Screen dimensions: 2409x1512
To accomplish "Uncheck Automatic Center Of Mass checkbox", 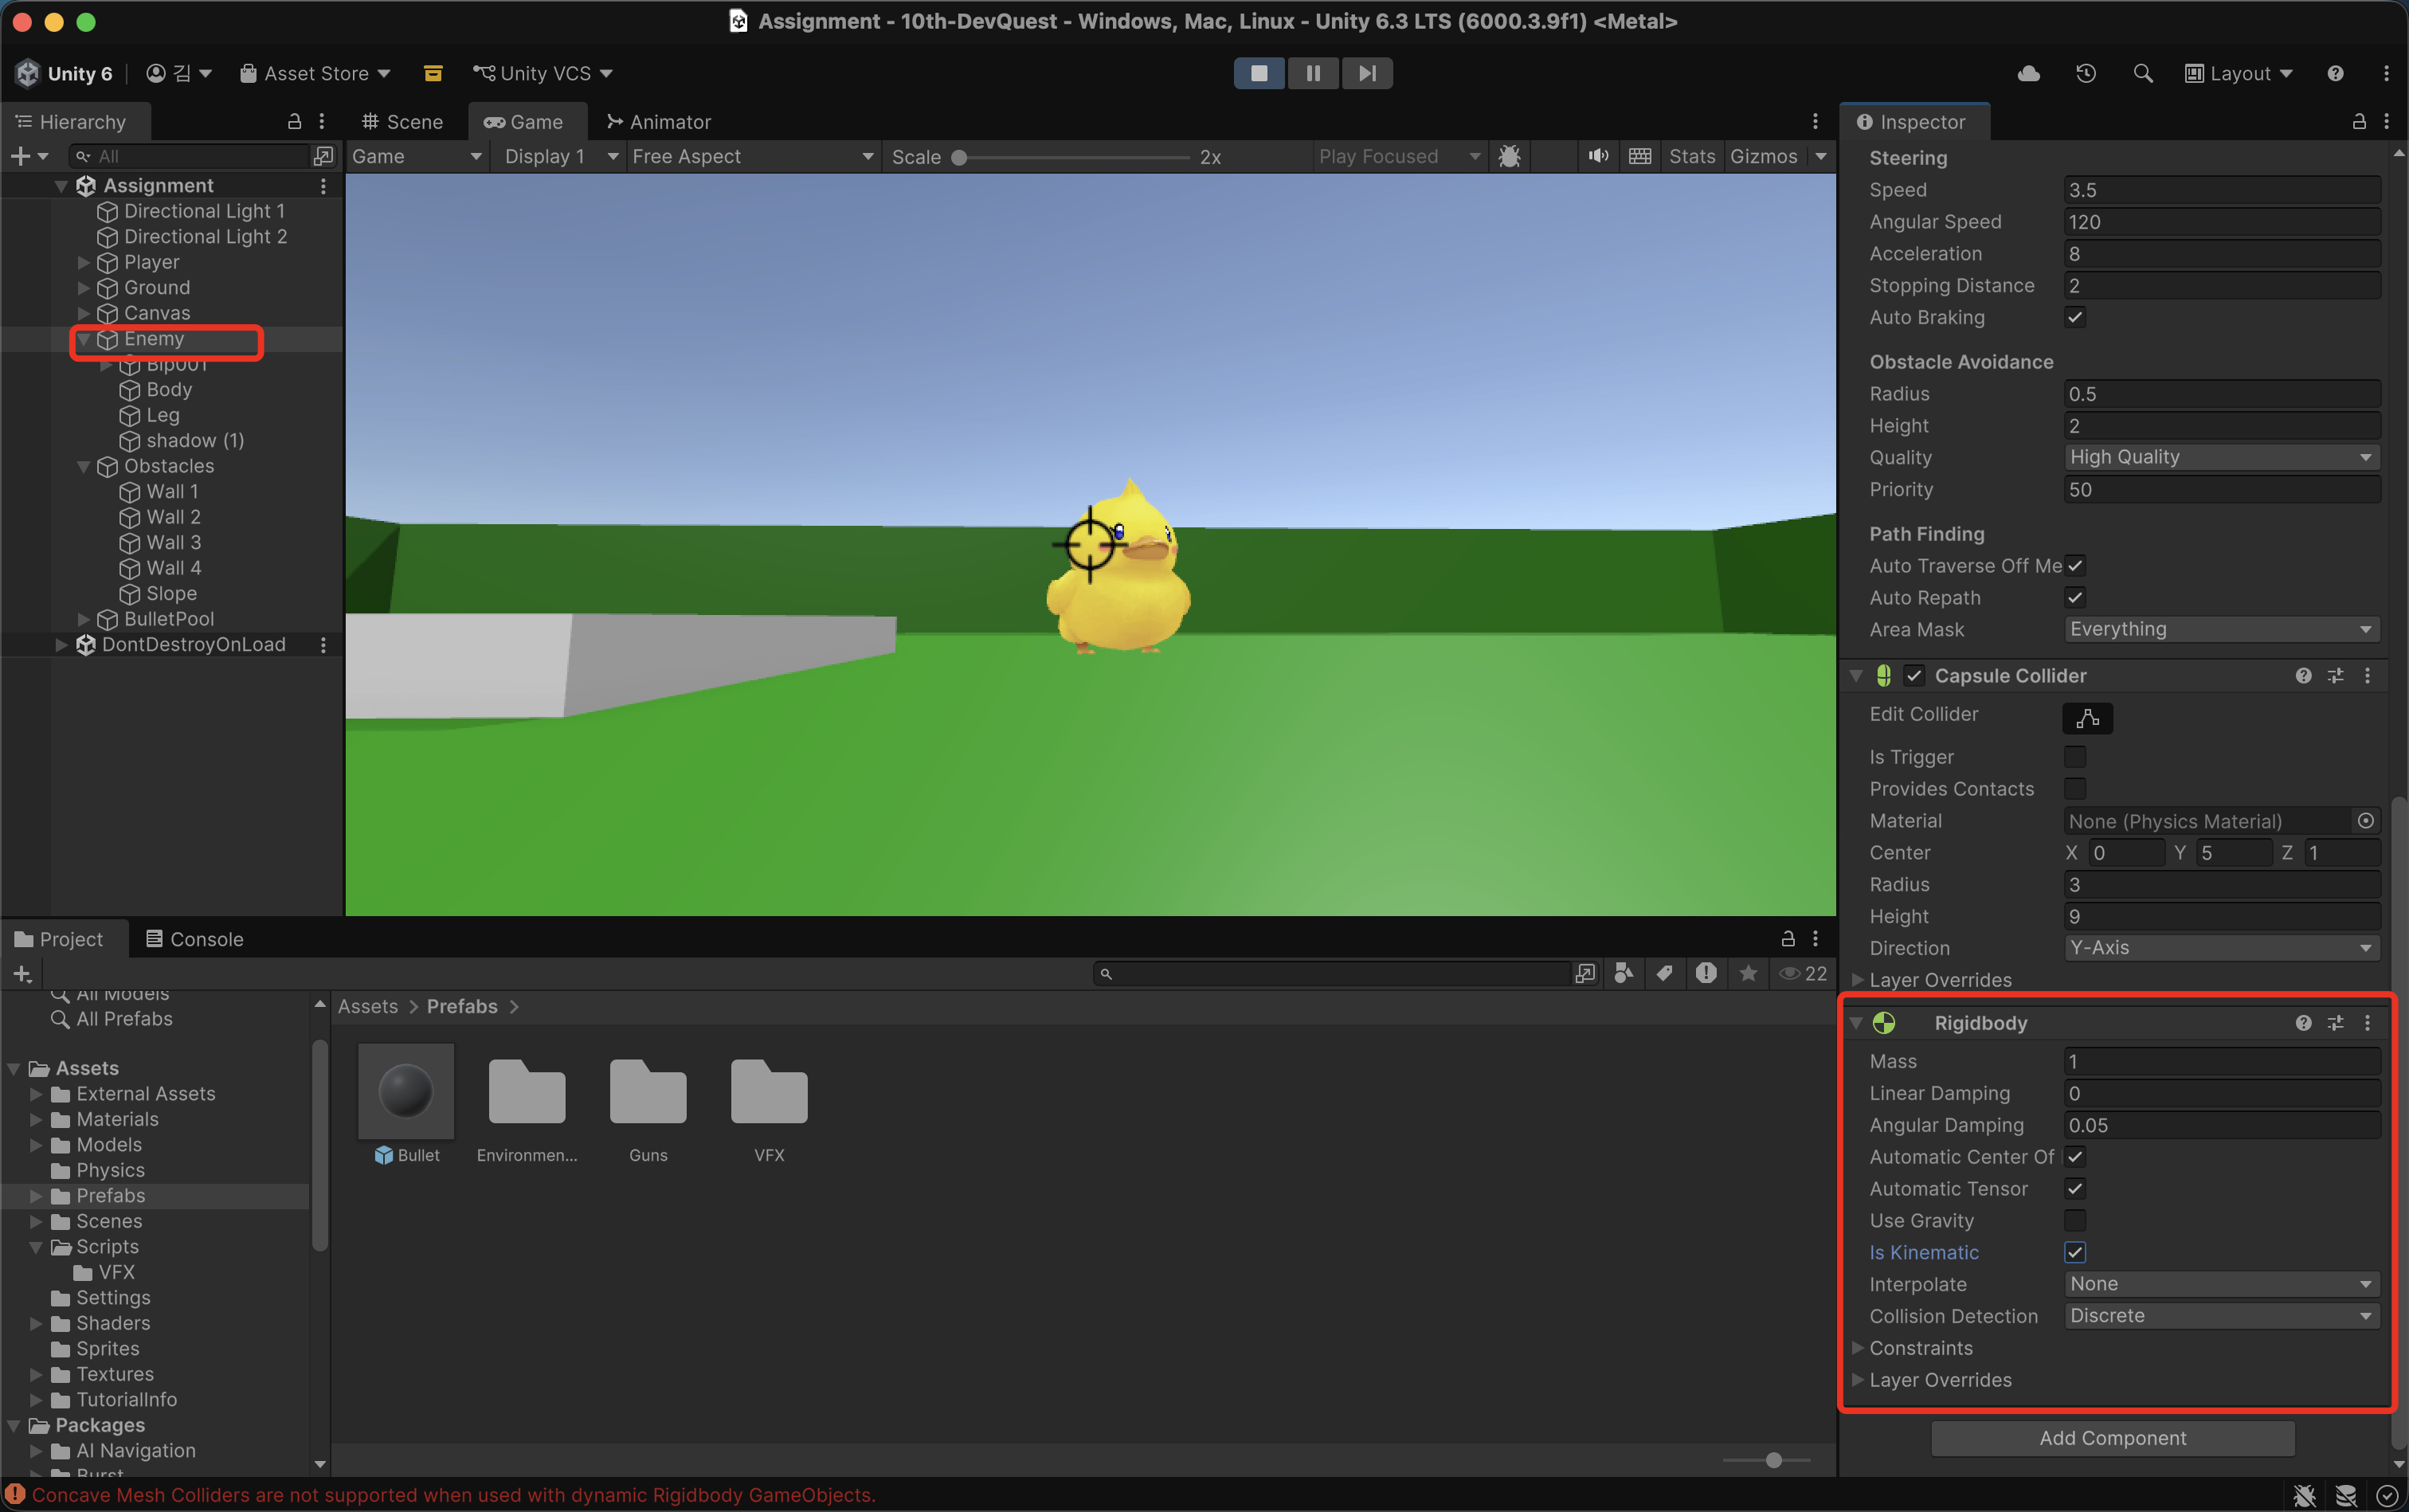I will pos(2075,1157).
